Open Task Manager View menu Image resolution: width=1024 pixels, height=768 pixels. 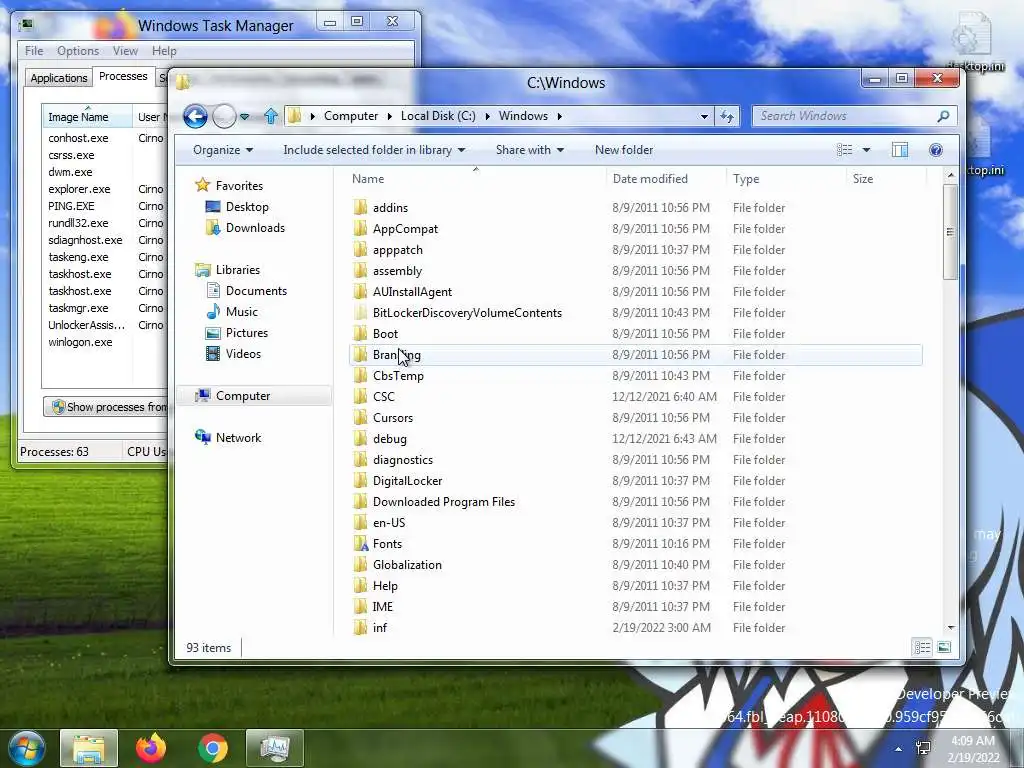[125, 51]
